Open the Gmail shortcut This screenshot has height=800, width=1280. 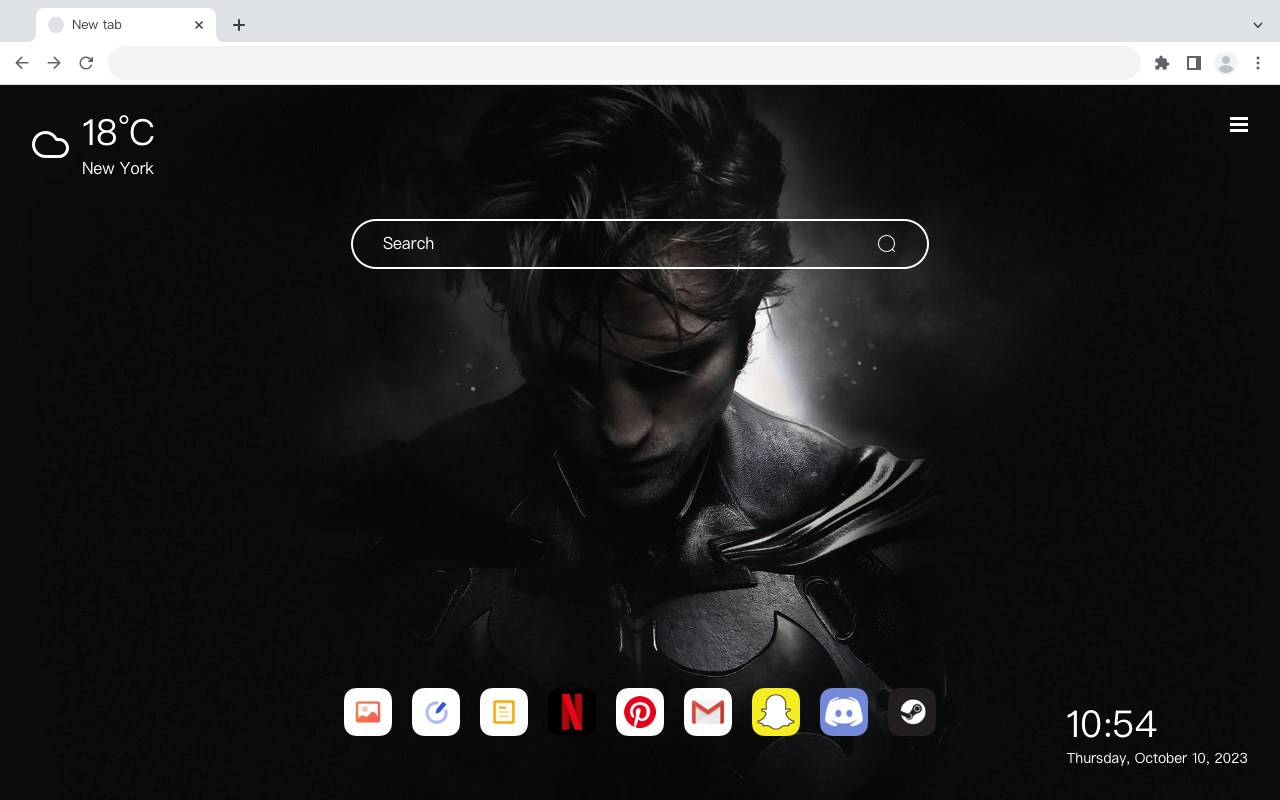(x=708, y=712)
